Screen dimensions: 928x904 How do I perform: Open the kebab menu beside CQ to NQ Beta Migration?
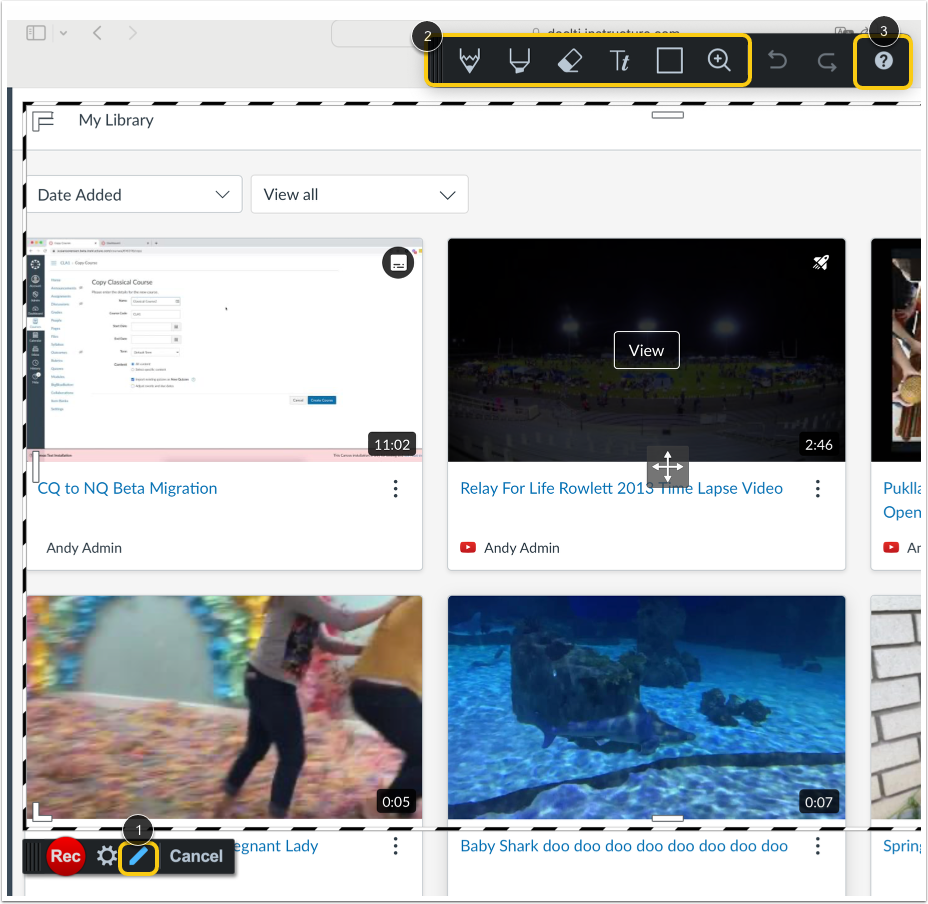click(395, 488)
